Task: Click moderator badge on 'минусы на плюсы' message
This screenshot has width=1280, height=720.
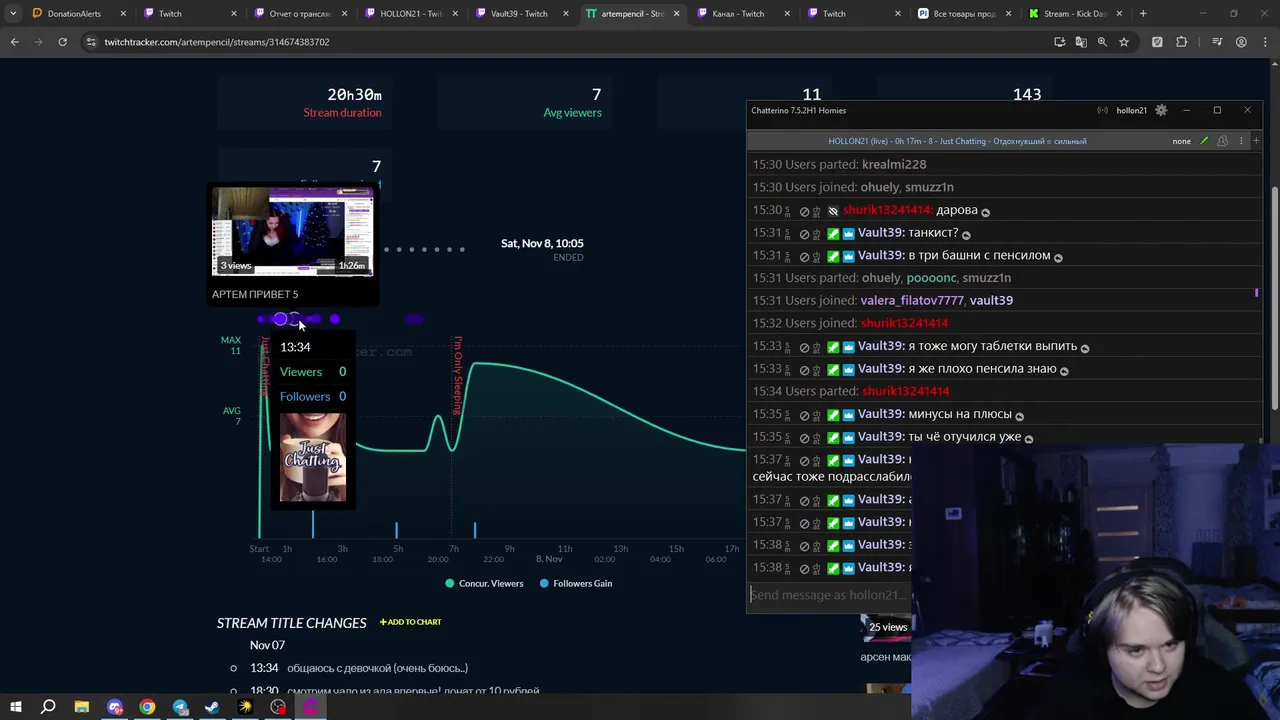Action: [x=833, y=414]
